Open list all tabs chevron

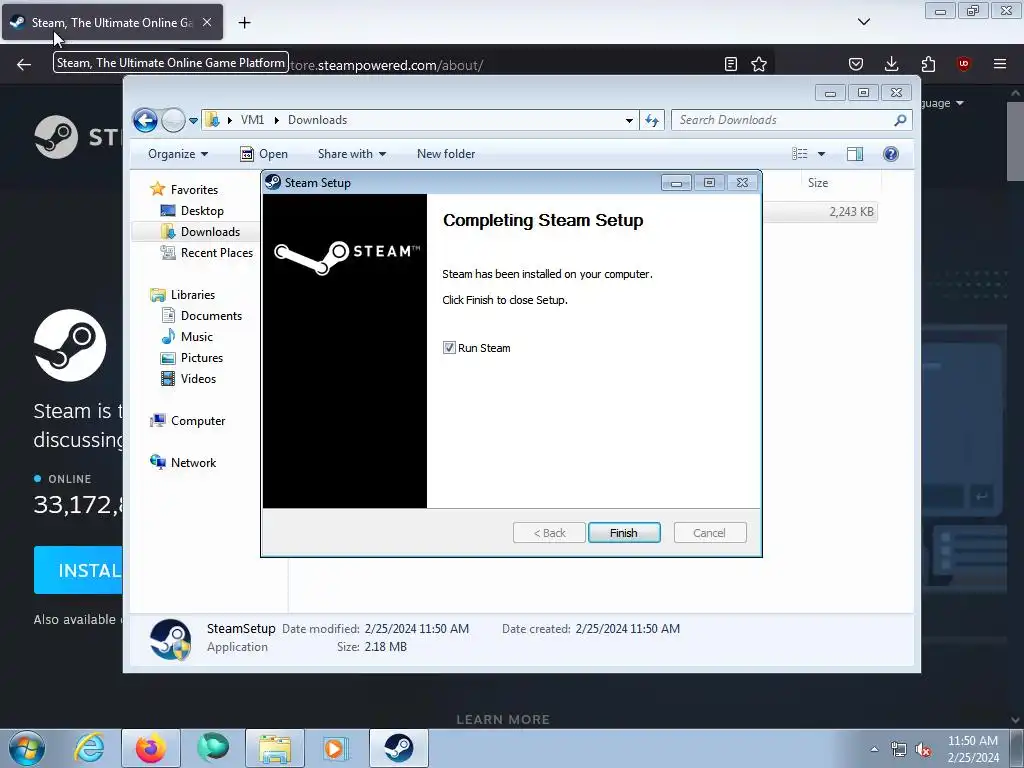click(864, 22)
